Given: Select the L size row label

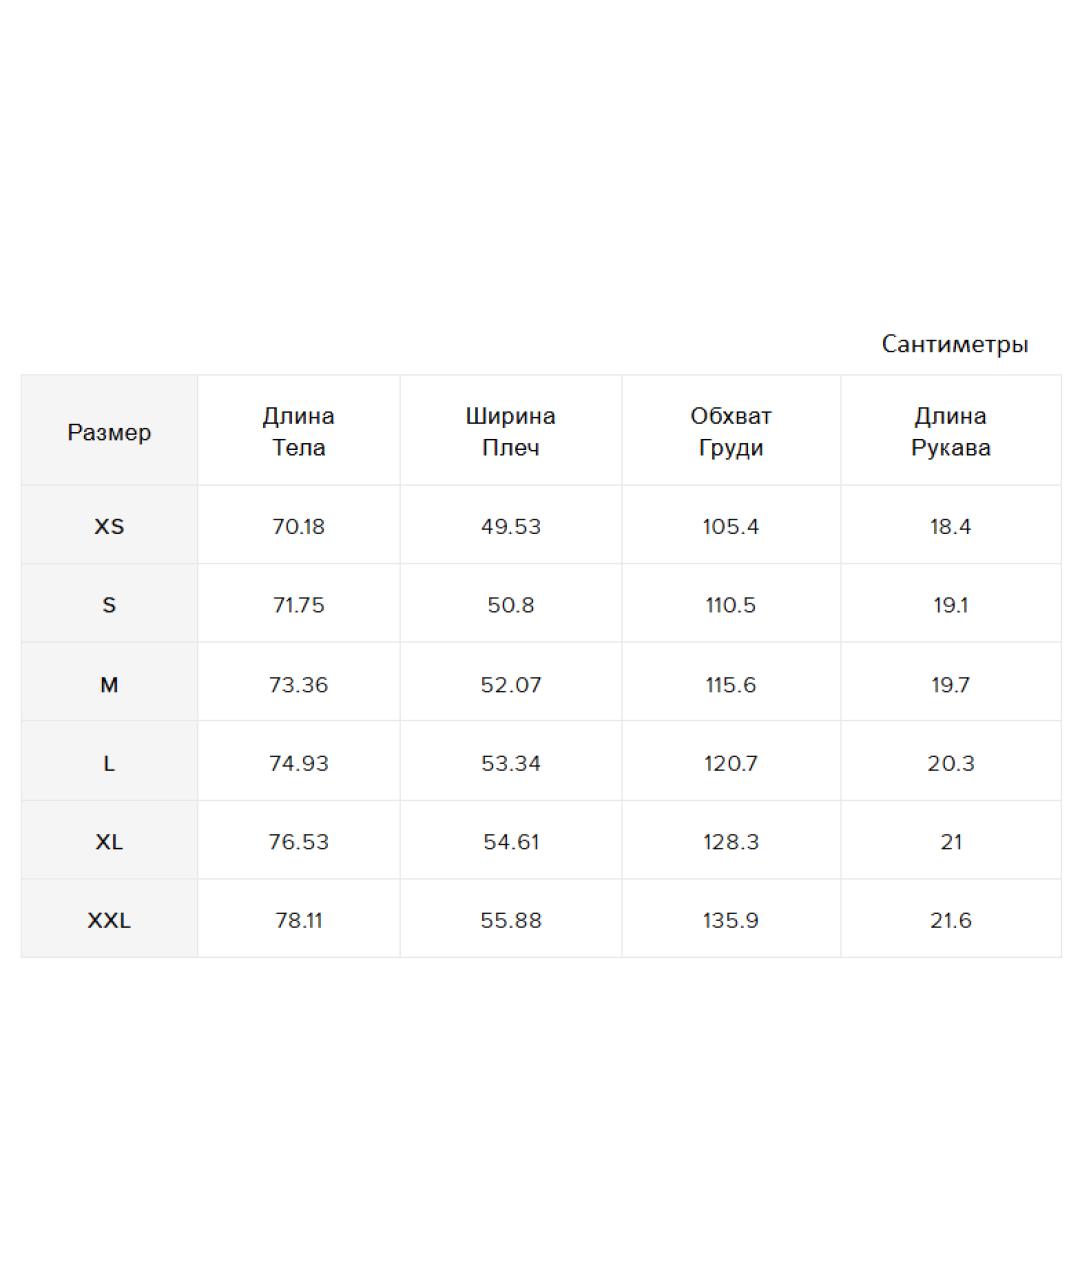Looking at the screenshot, I should pyautogui.click(x=109, y=763).
